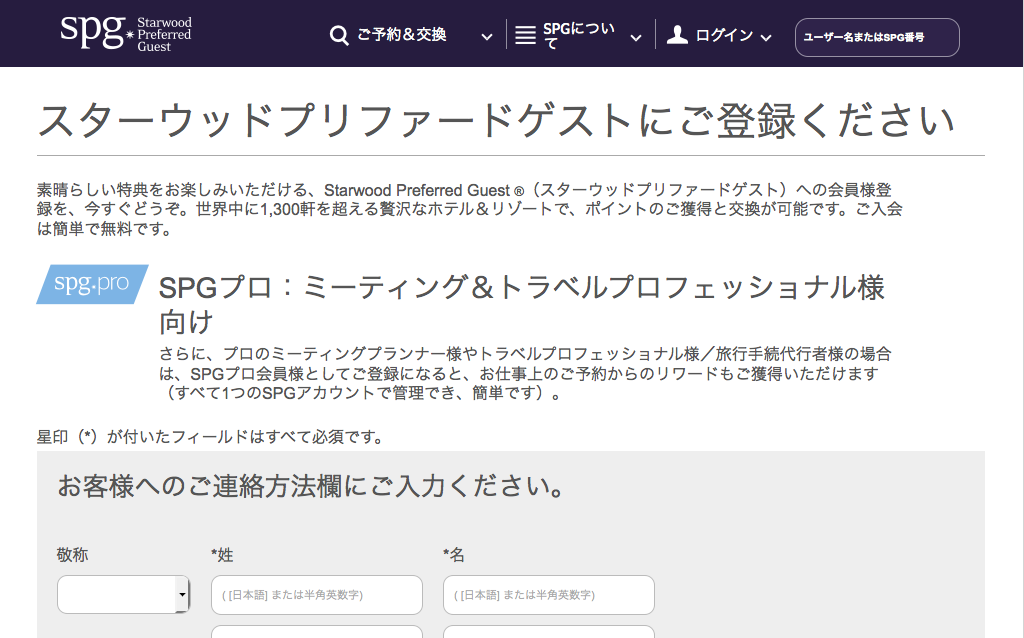Image resolution: width=1024 pixels, height=638 pixels.
Task: Expand the chevron next to ログイン
Action: (x=766, y=38)
